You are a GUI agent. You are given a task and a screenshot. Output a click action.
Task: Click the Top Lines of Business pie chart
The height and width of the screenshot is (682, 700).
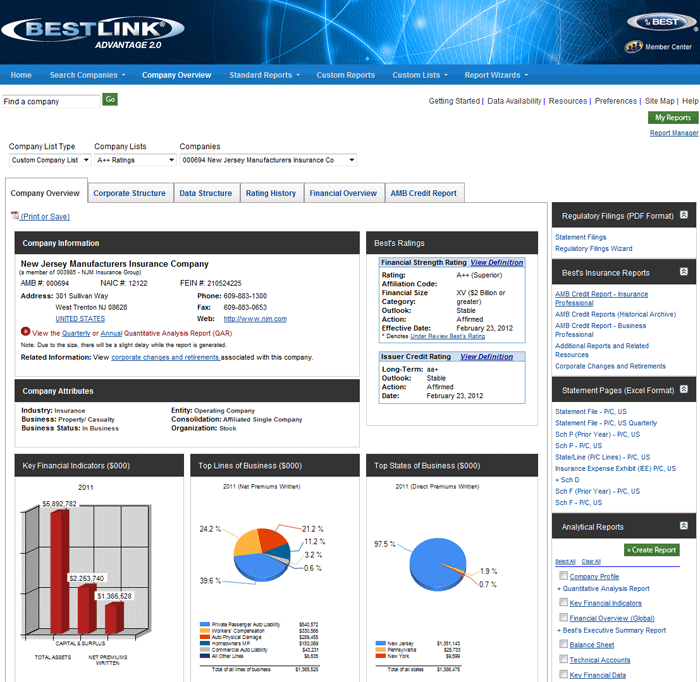click(x=262, y=553)
